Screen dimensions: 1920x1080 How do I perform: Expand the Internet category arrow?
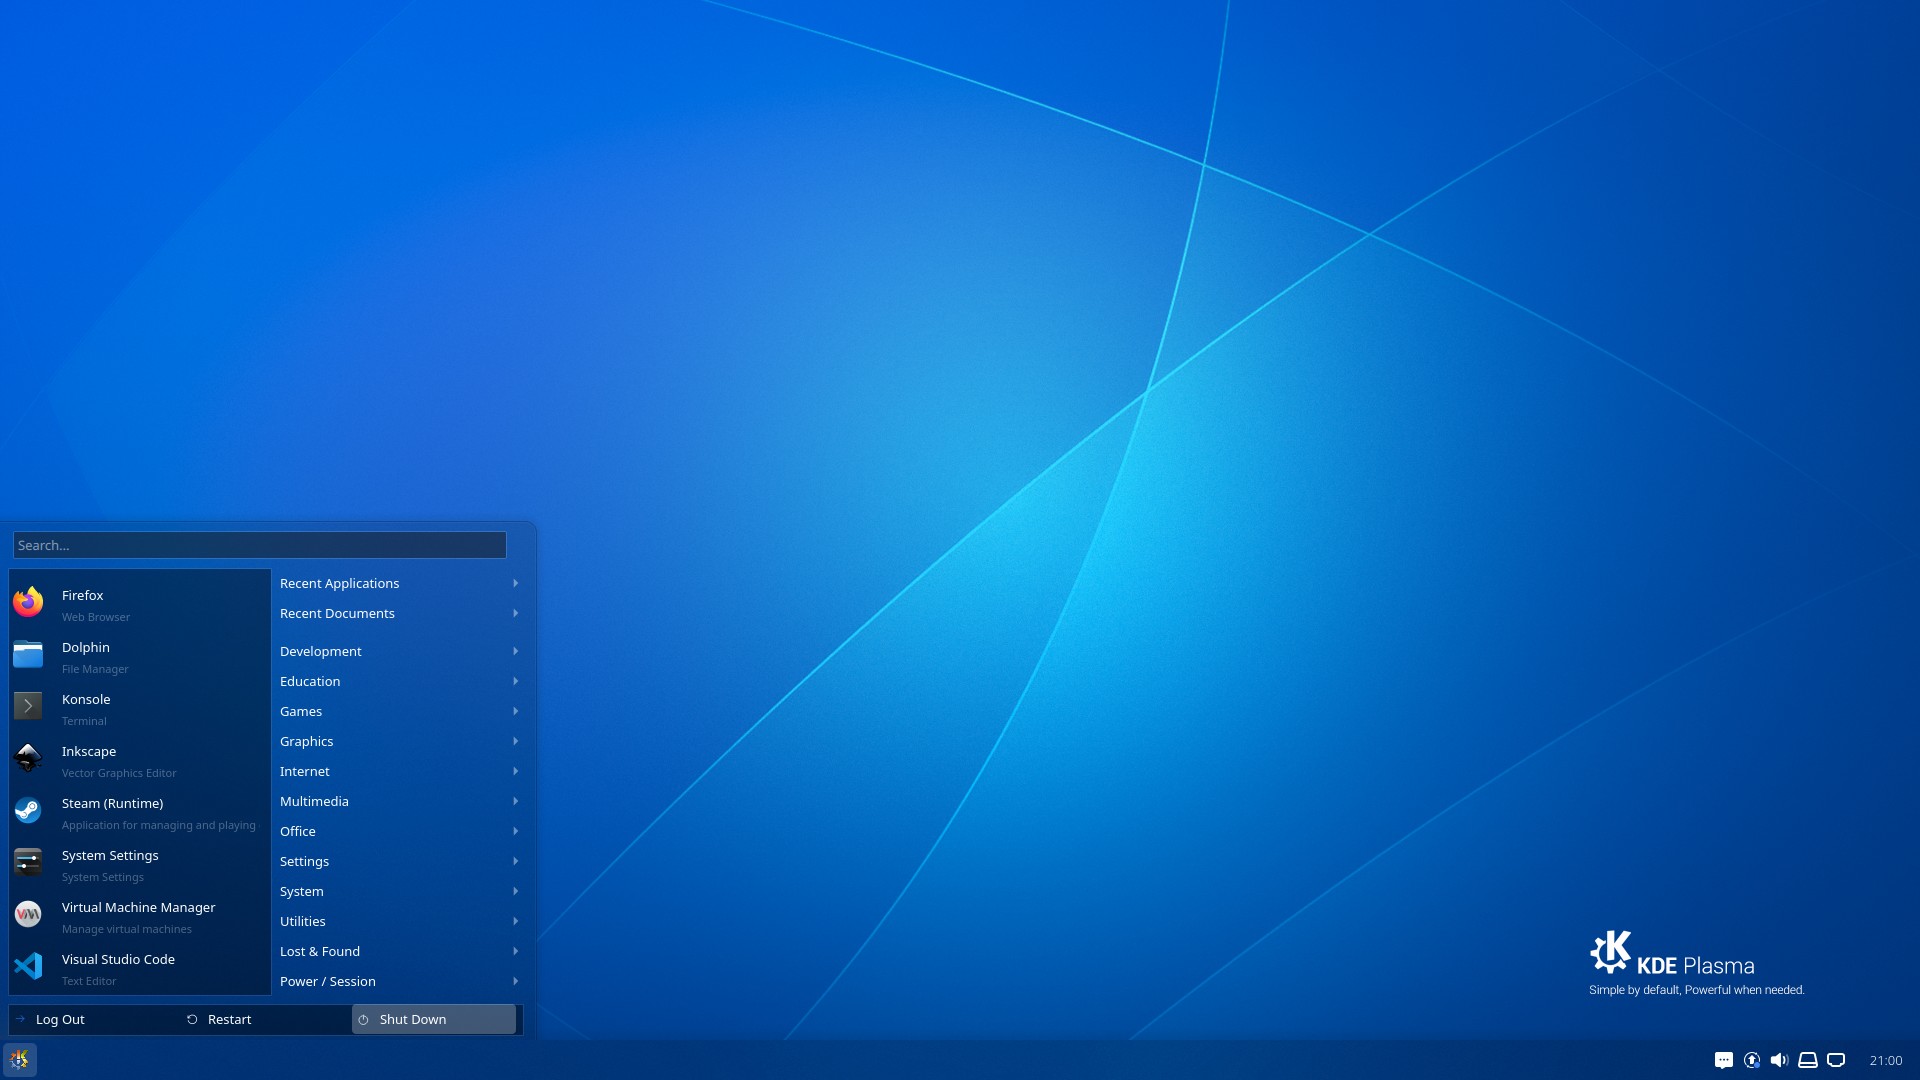click(516, 771)
